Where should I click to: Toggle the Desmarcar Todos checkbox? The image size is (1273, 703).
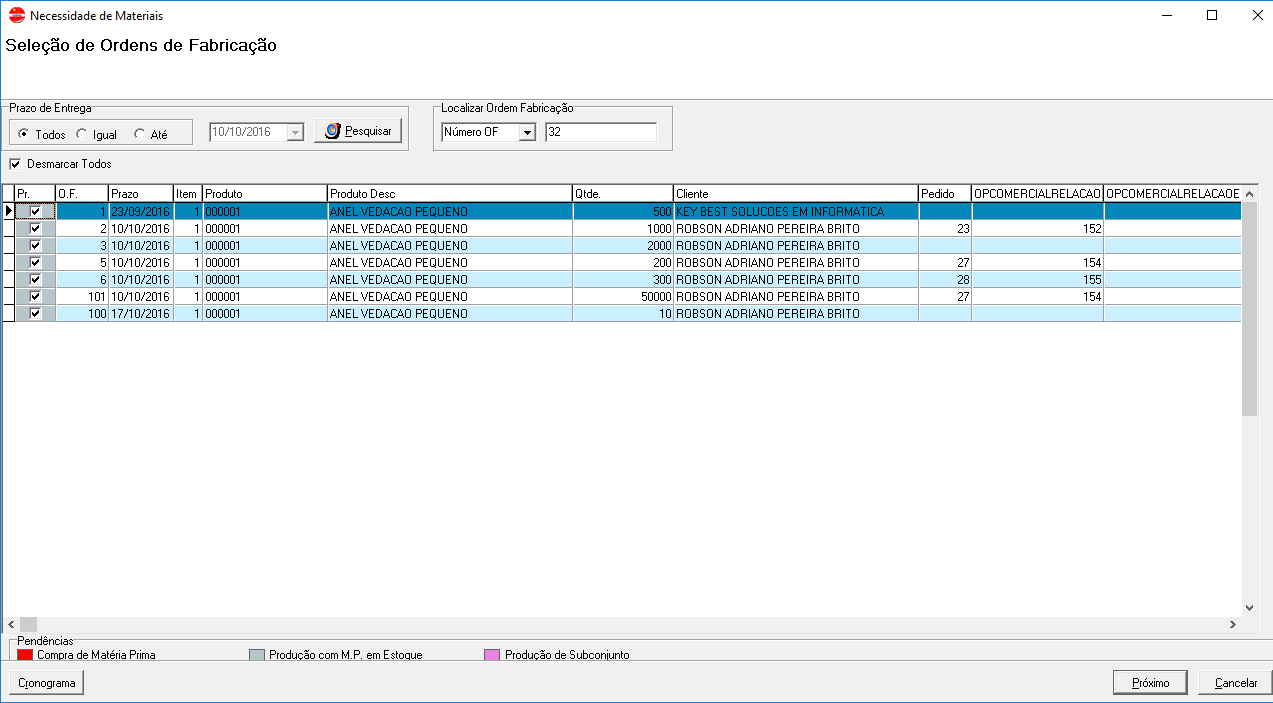15,164
